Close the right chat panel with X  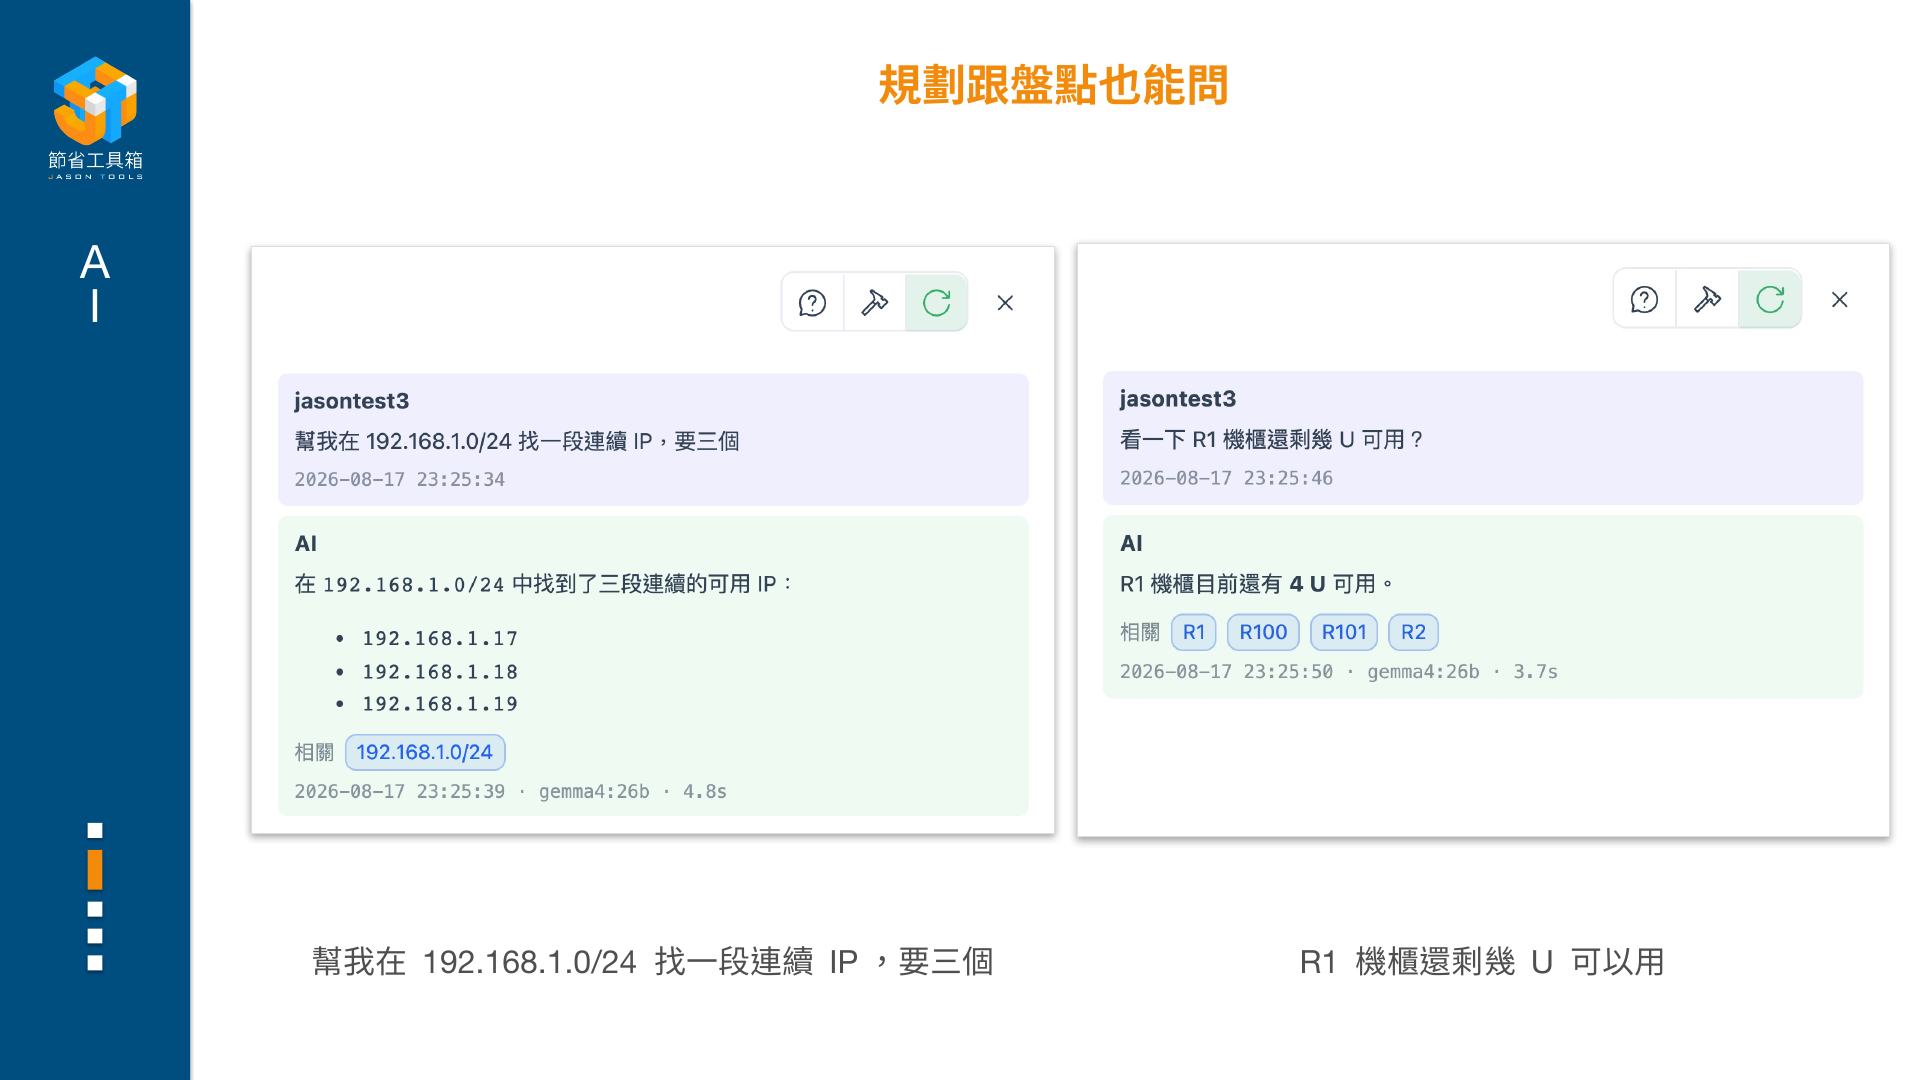(x=1839, y=299)
